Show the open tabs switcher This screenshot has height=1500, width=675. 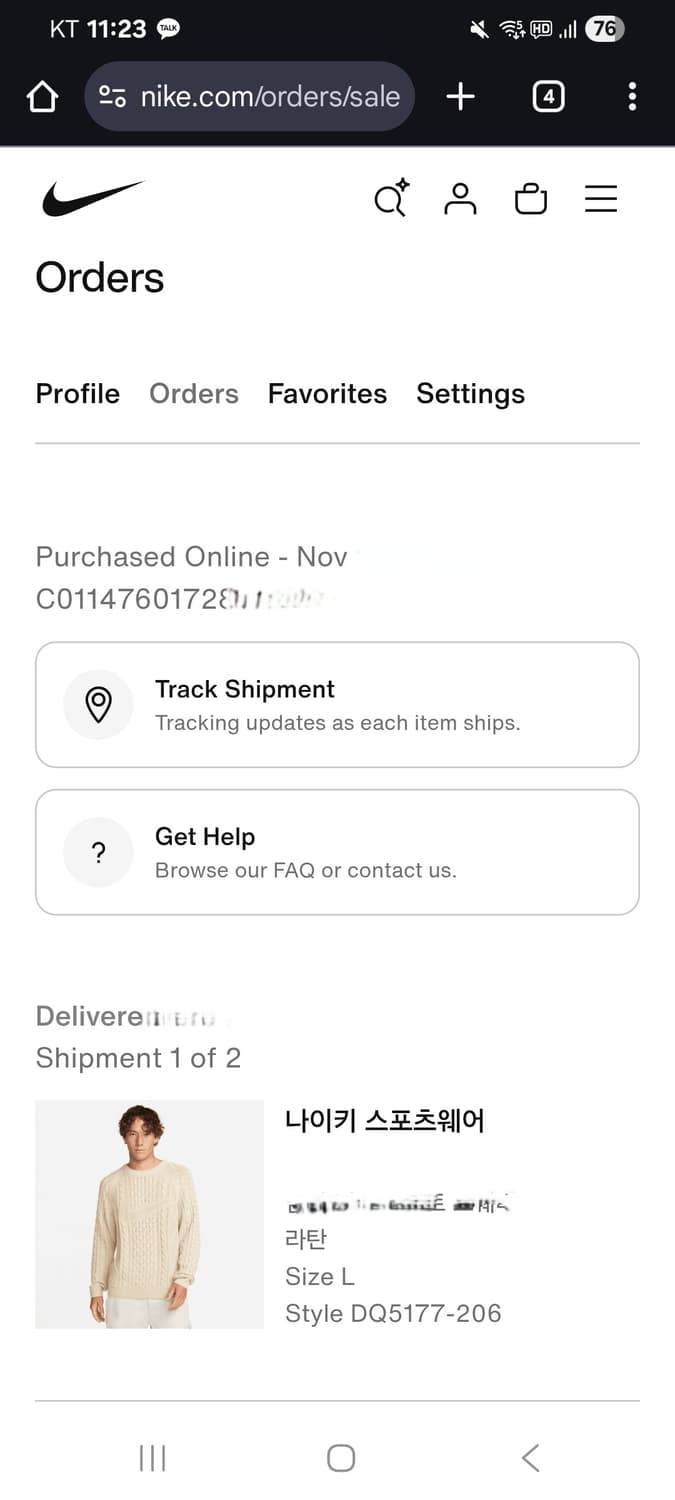point(548,97)
